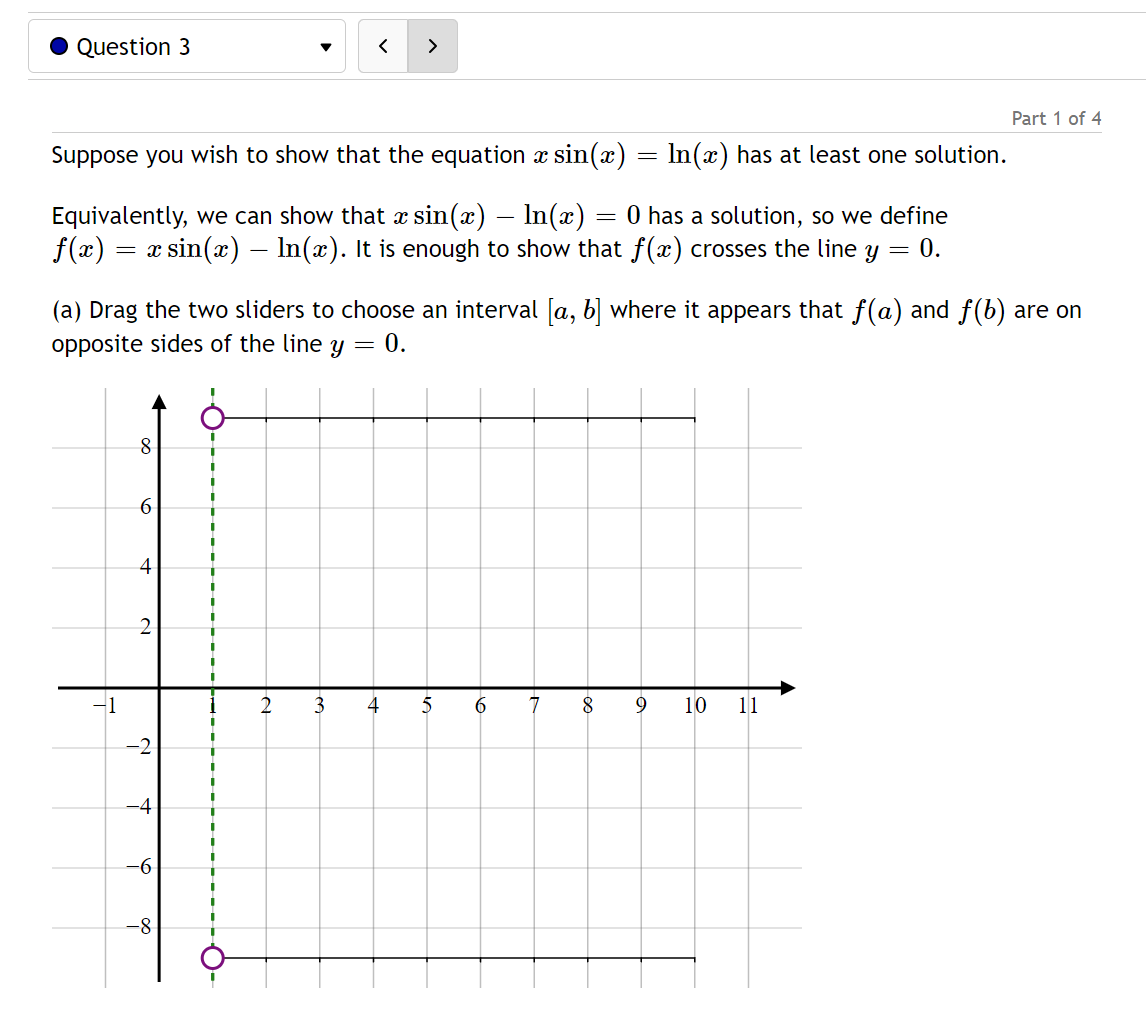Click the x-axis label 8
The height and width of the screenshot is (1021, 1146).
[x=588, y=705]
